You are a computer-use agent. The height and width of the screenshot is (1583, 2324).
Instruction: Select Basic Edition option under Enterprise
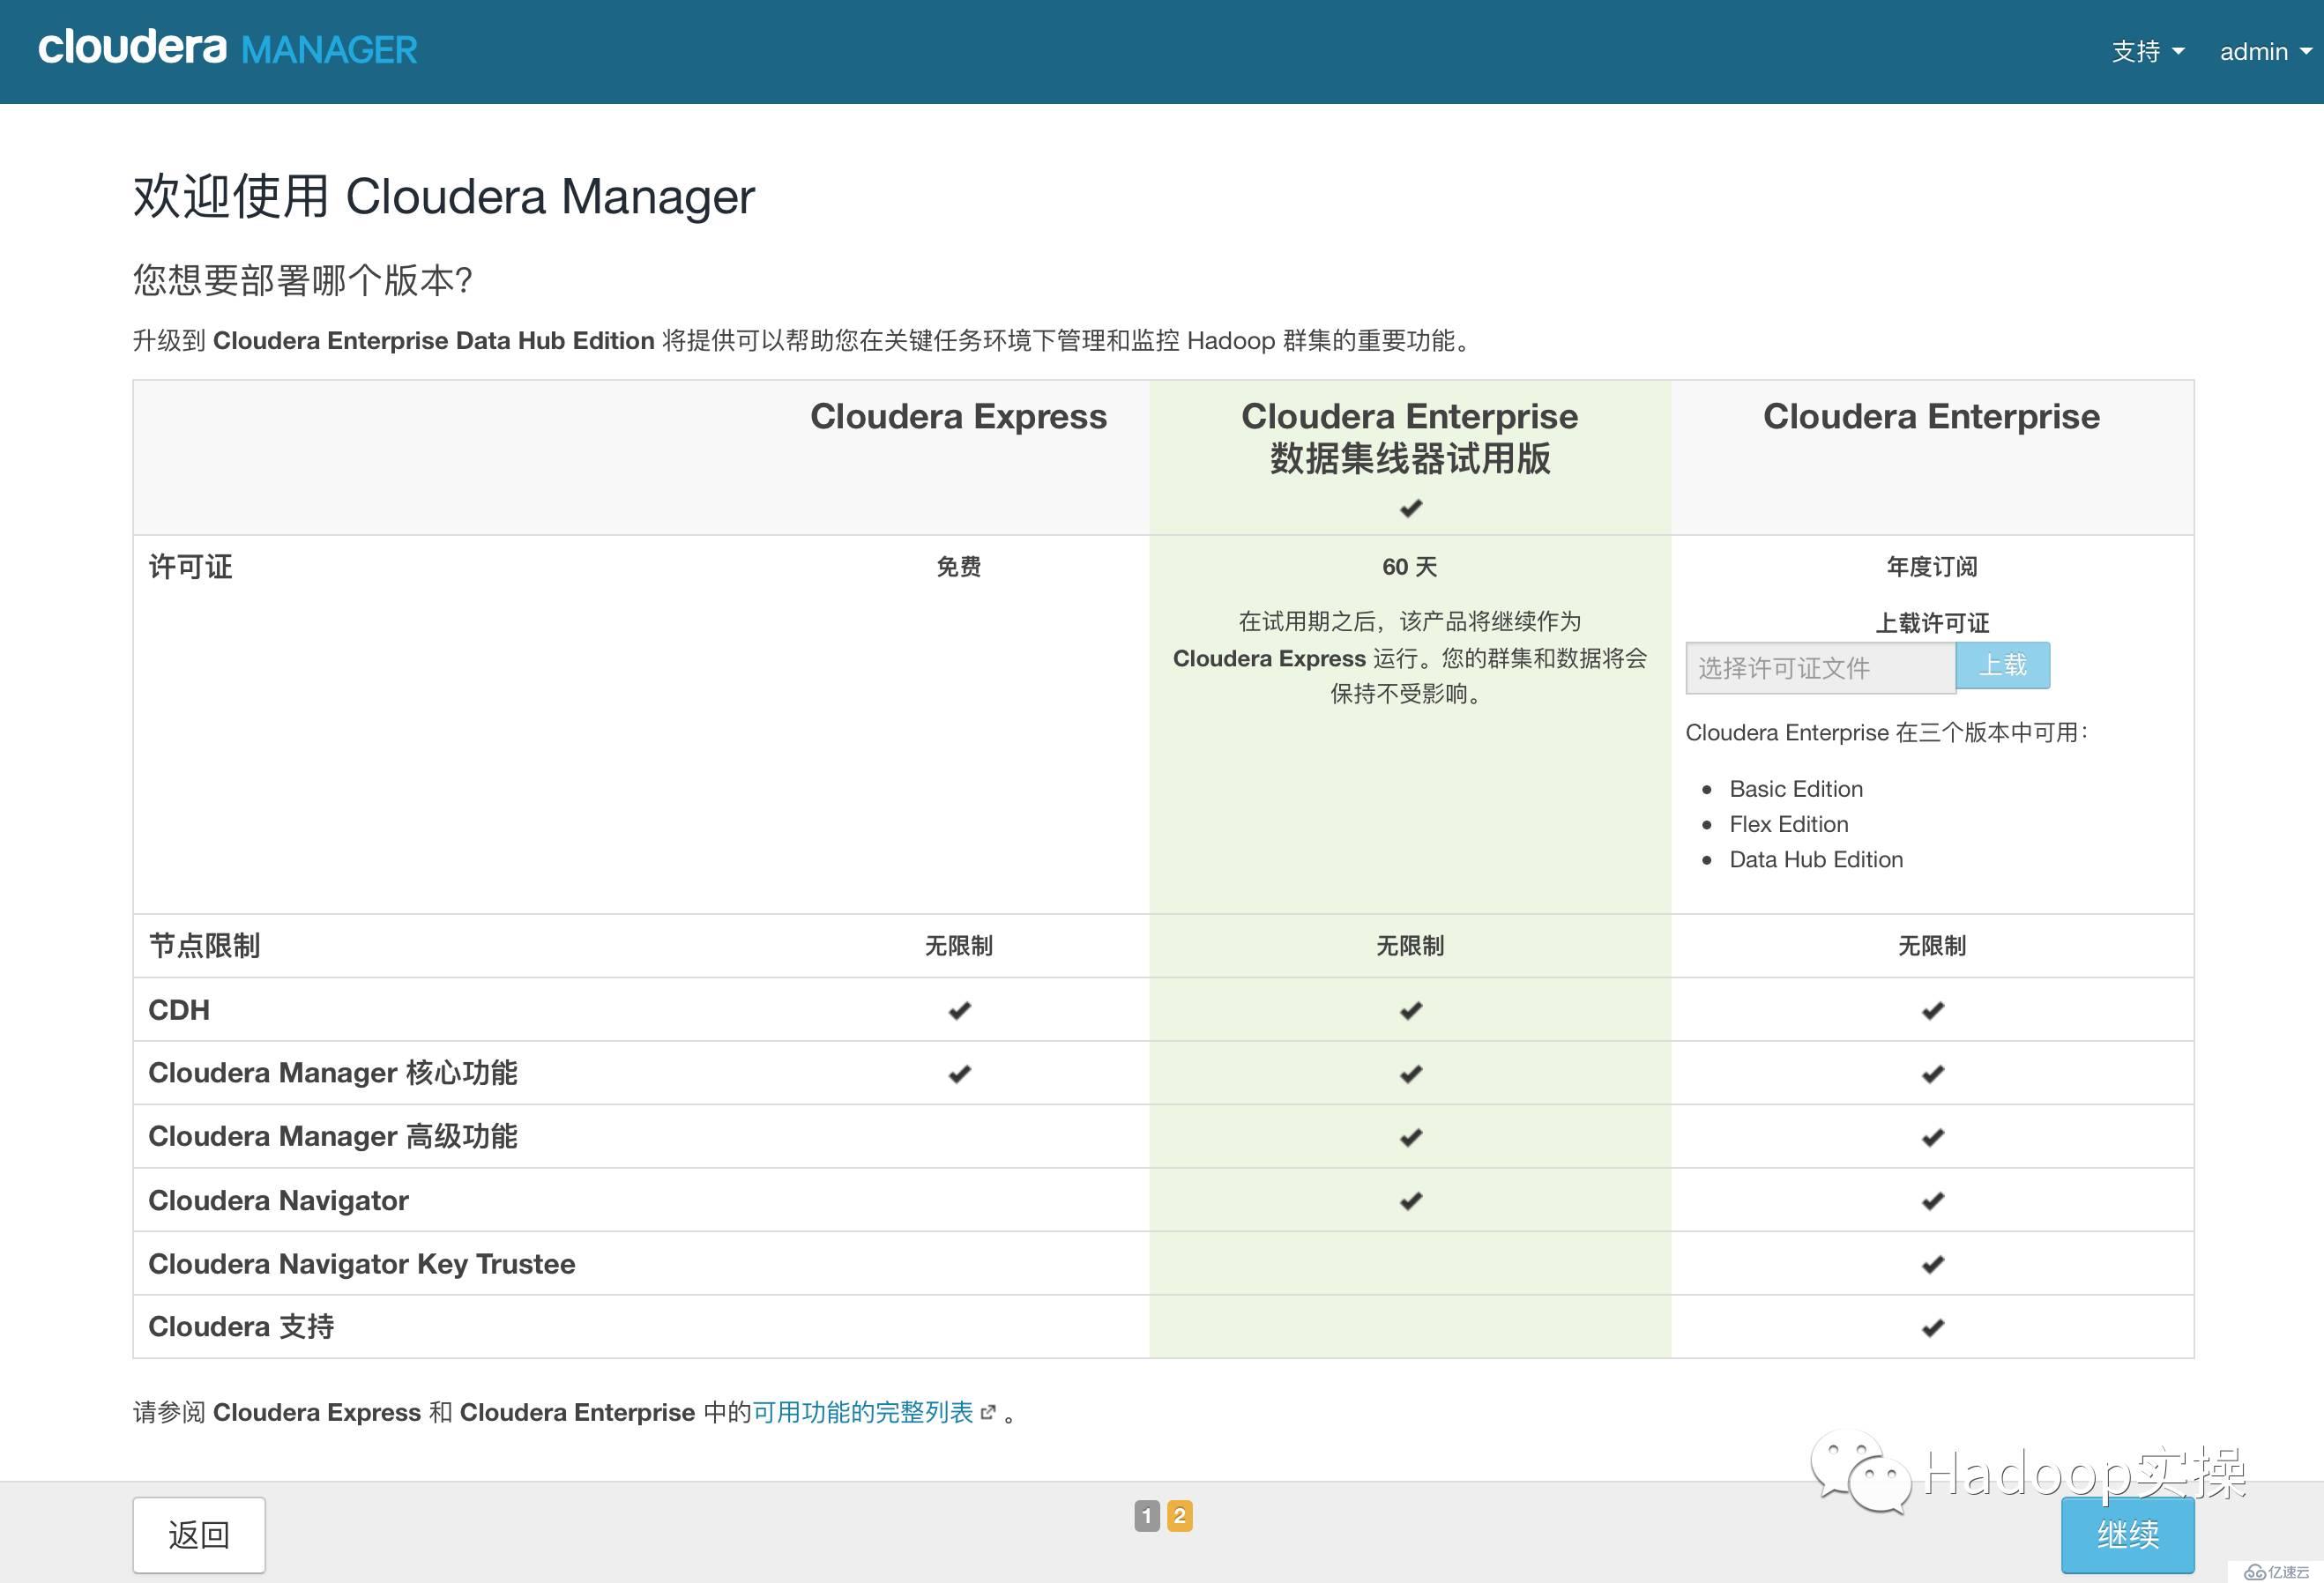pyautogui.click(x=1798, y=784)
